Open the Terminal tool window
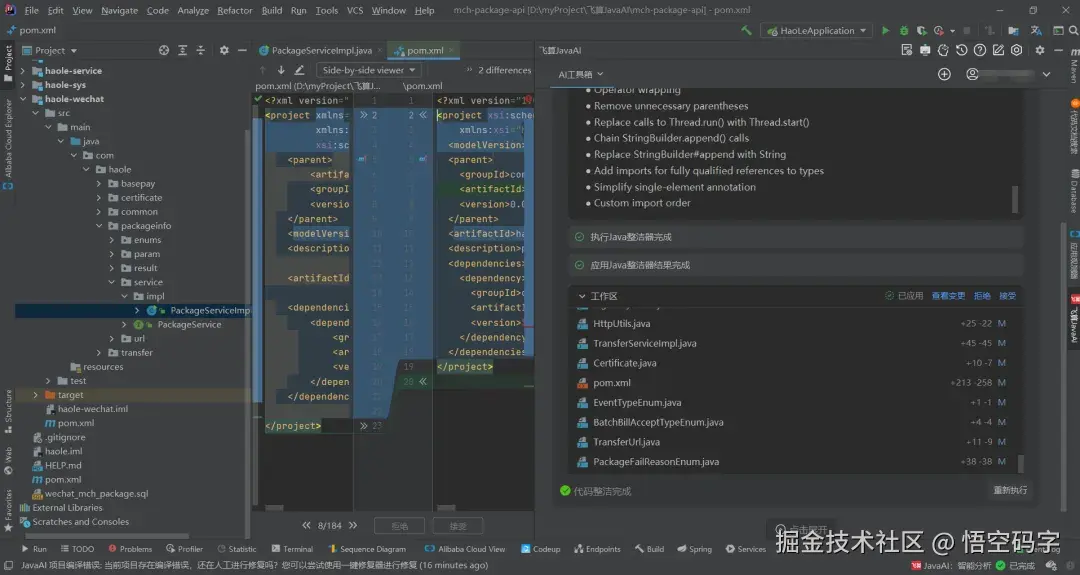The height and width of the screenshot is (575, 1080). point(297,549)
